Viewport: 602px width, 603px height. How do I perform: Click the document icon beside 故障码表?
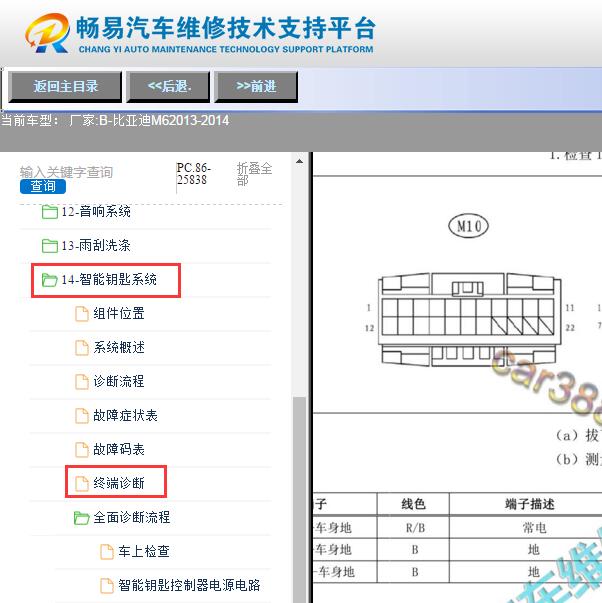82,449
